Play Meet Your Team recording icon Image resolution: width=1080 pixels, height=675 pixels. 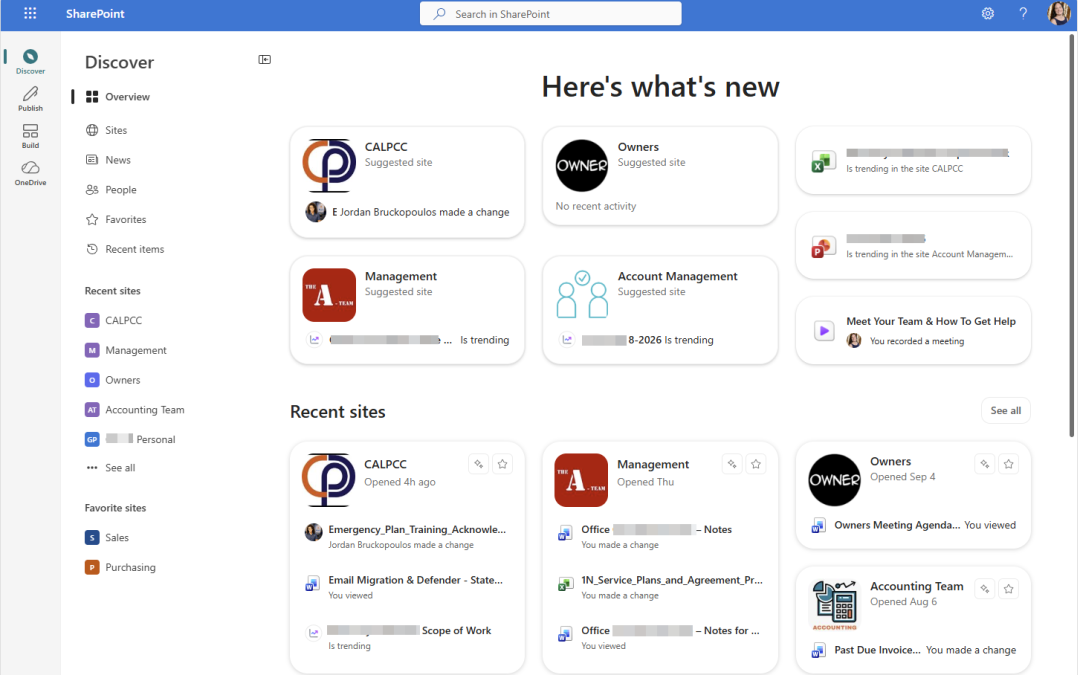824,331
